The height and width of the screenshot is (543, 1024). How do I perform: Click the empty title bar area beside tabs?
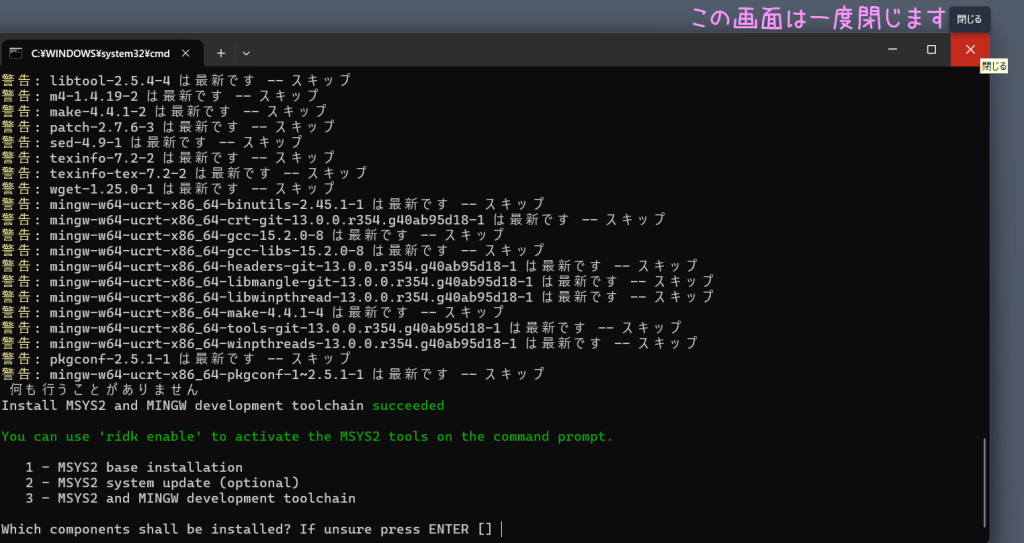pos(560,52)
